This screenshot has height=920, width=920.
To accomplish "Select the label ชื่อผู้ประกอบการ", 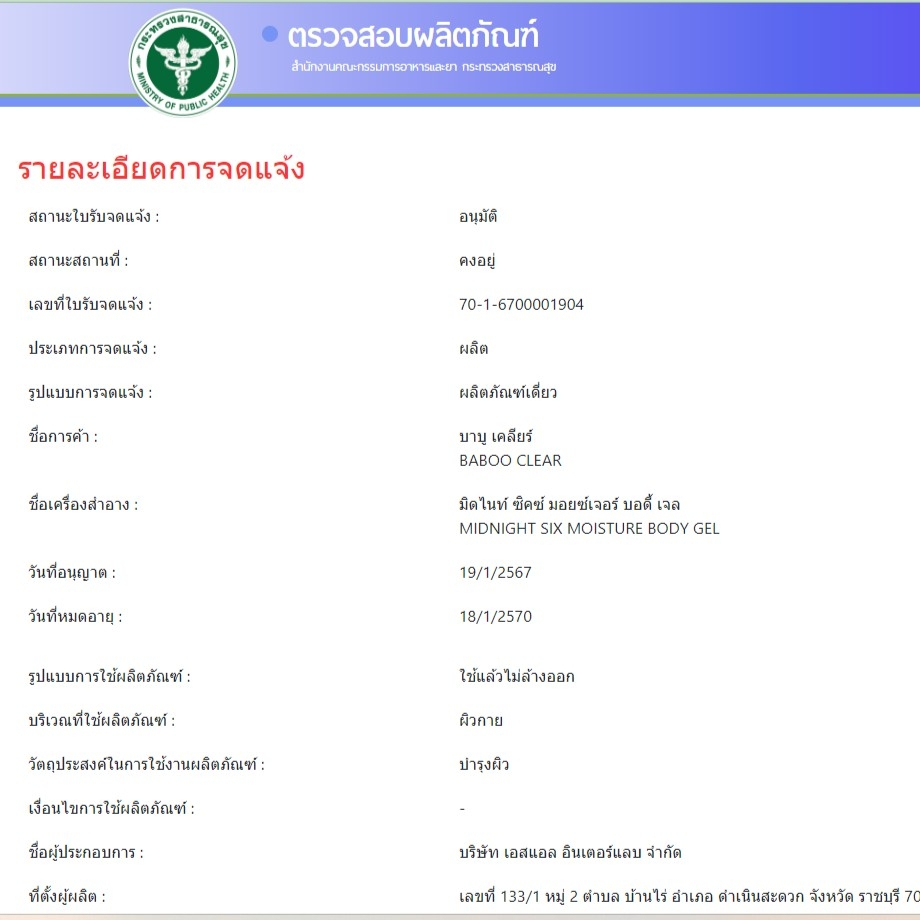I will pos(86,853).
